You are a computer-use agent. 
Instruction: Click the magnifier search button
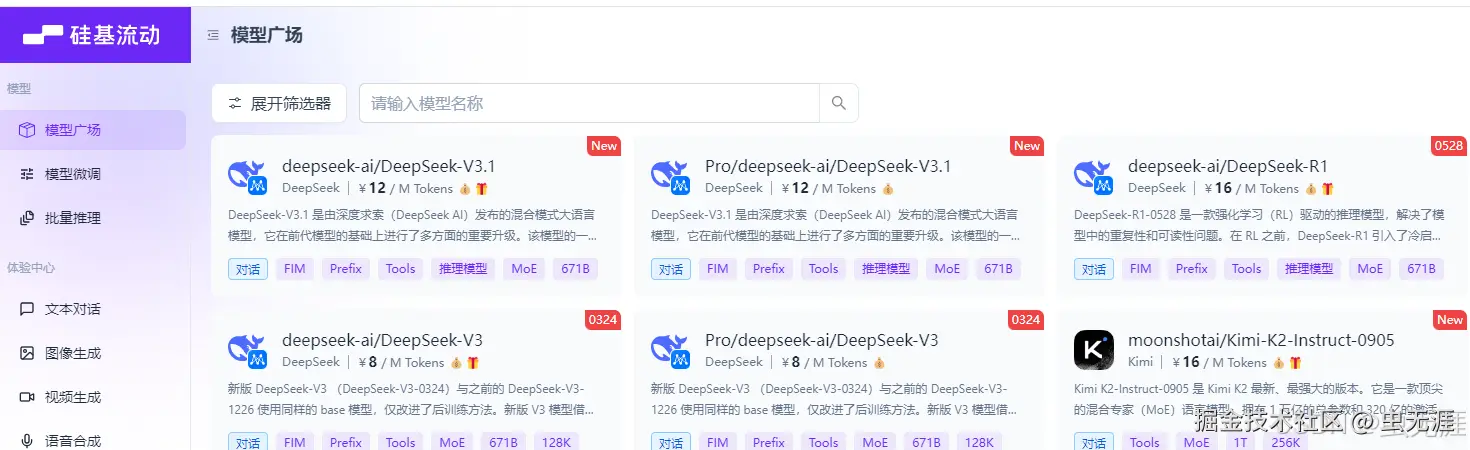coord(839,103)
